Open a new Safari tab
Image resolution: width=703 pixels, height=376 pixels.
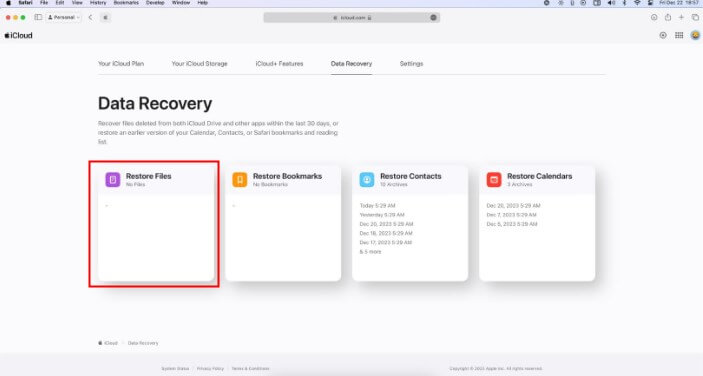pos(681,17)
